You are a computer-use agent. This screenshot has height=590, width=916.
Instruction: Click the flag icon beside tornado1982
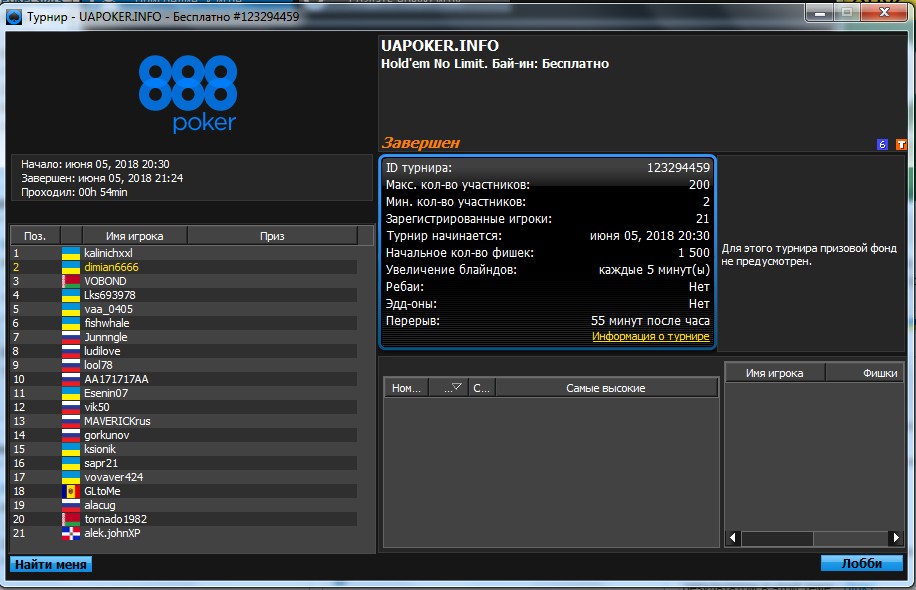tap(71, 519)
